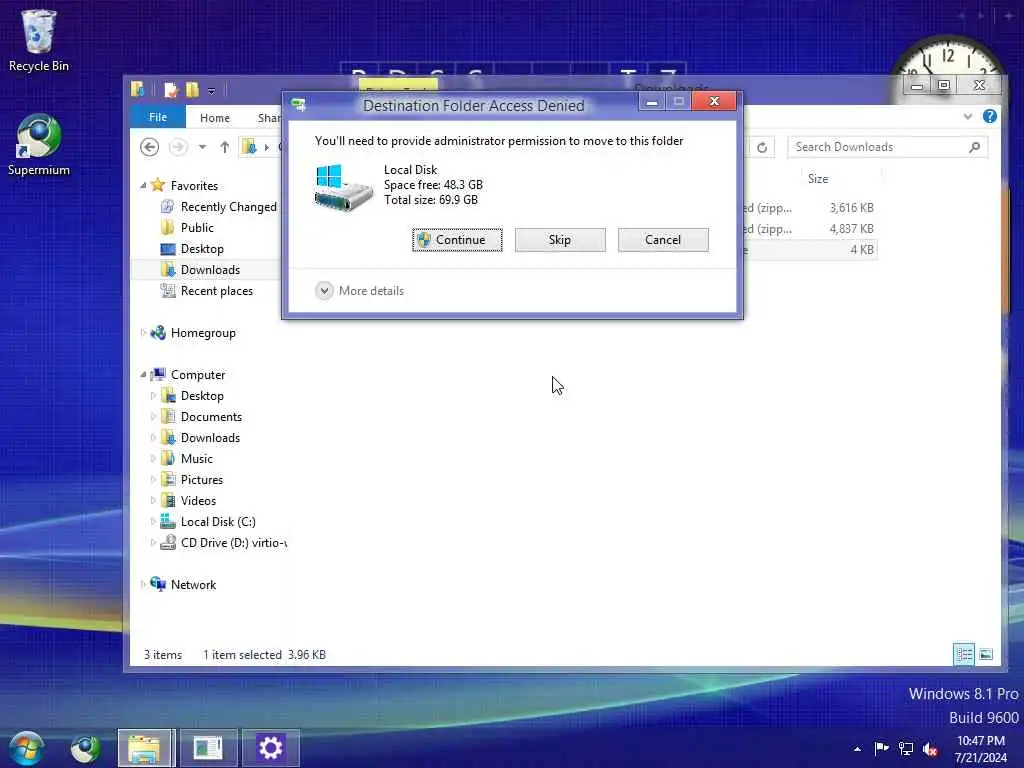Collapse the Favorites tree section
Image resolution: width=1024 pixels, height=768 pixels.
point(143,185)
